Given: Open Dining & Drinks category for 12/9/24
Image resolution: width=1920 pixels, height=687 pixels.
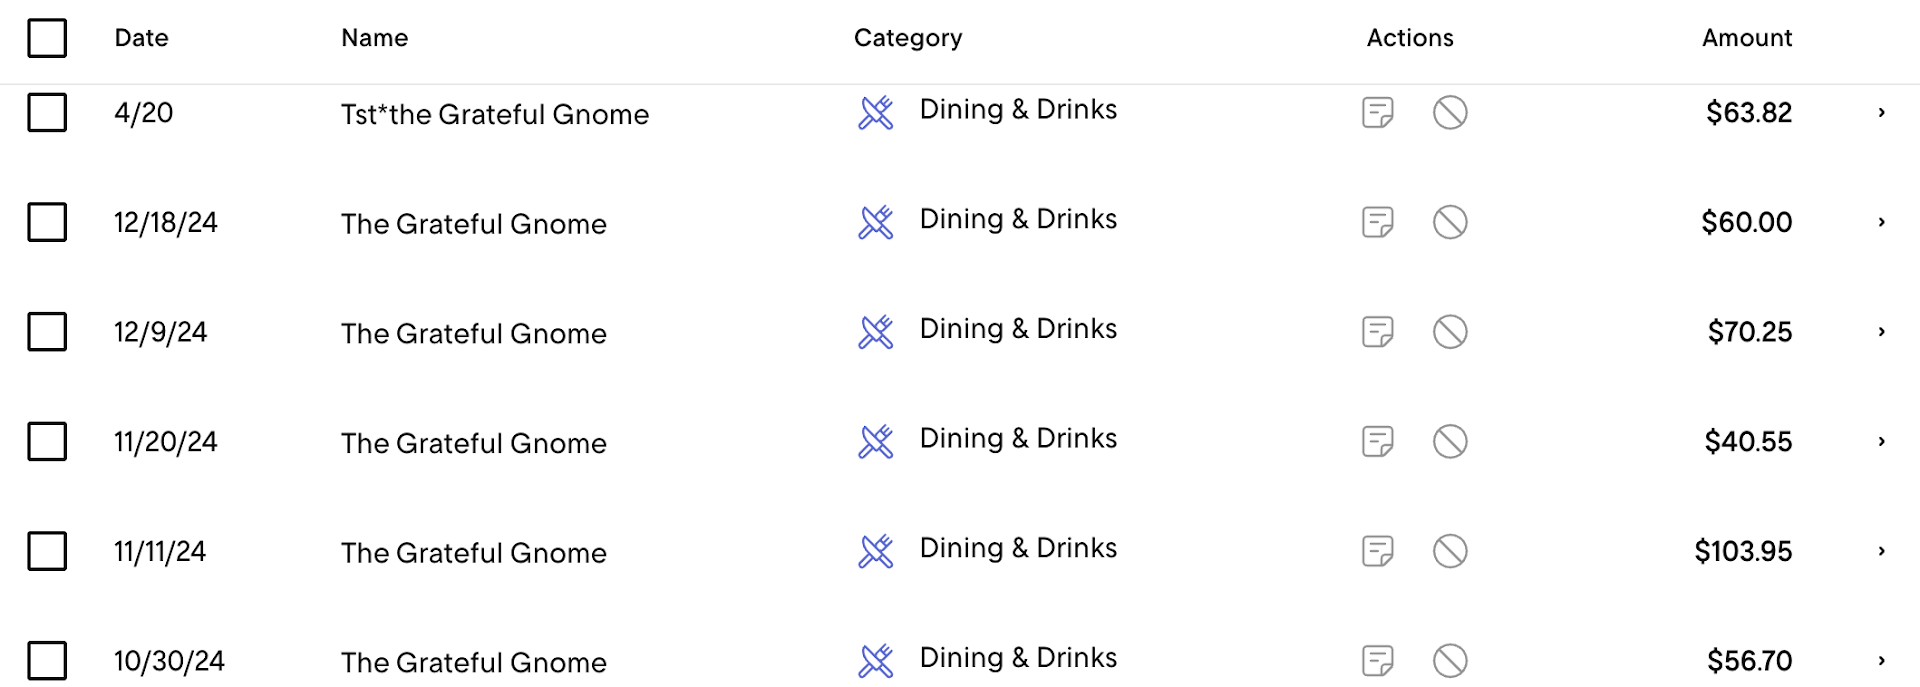Looking at the screenshot, I should pos(1017,329).
